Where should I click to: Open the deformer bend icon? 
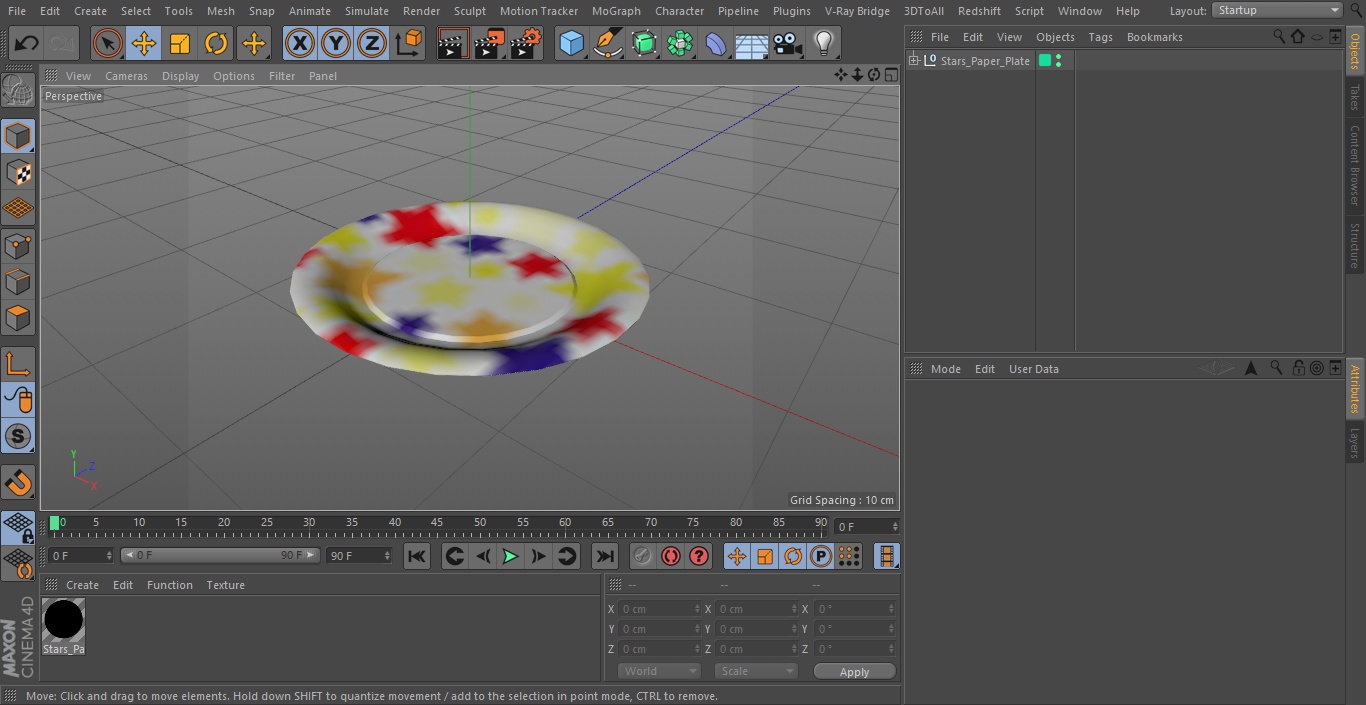716,43
